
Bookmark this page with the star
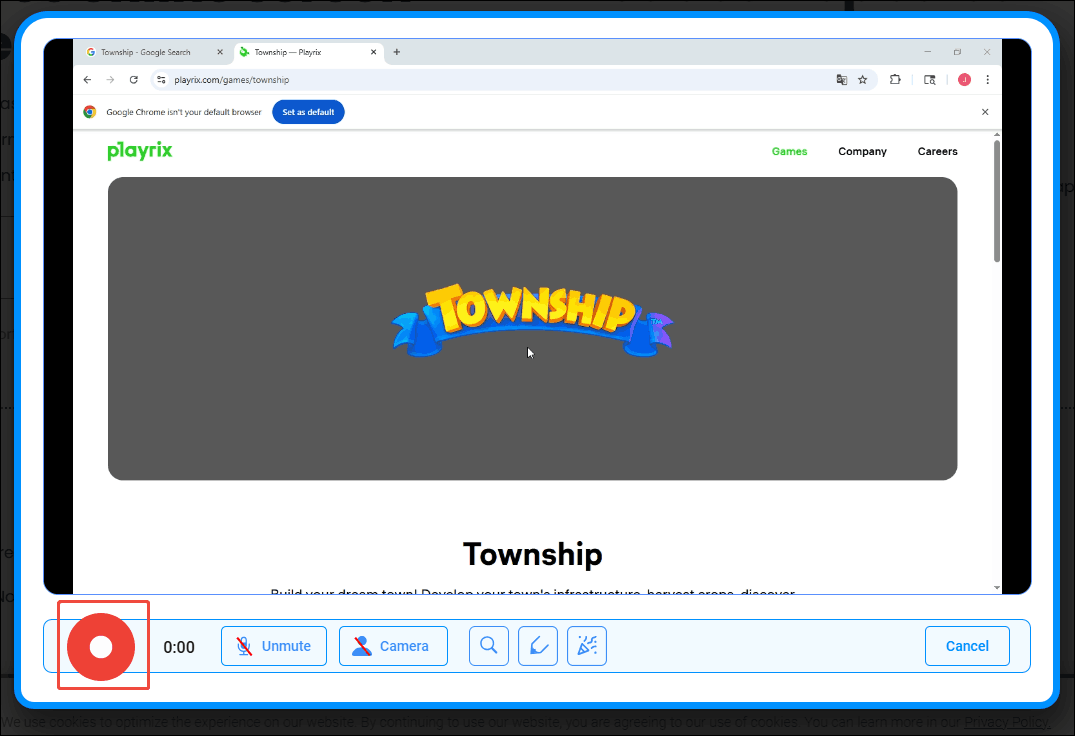[862, 79]
